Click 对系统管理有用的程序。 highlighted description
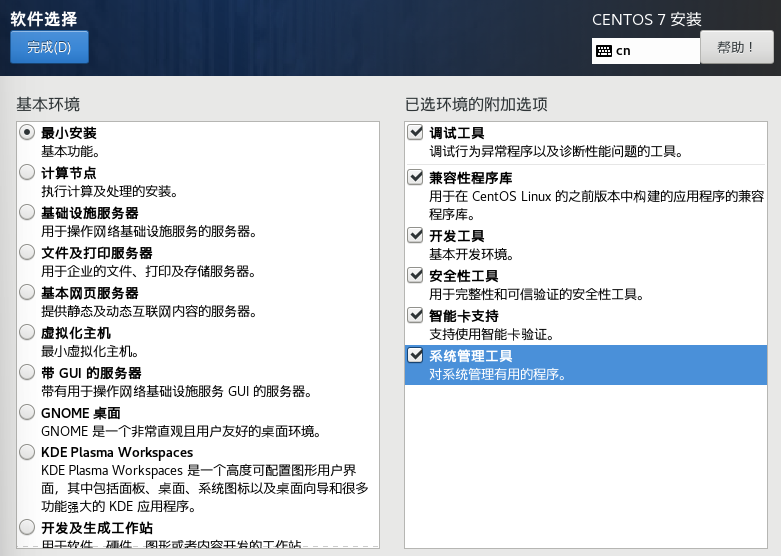The height and width of the screenshot is (556, 781). click(x=498, y=374)
